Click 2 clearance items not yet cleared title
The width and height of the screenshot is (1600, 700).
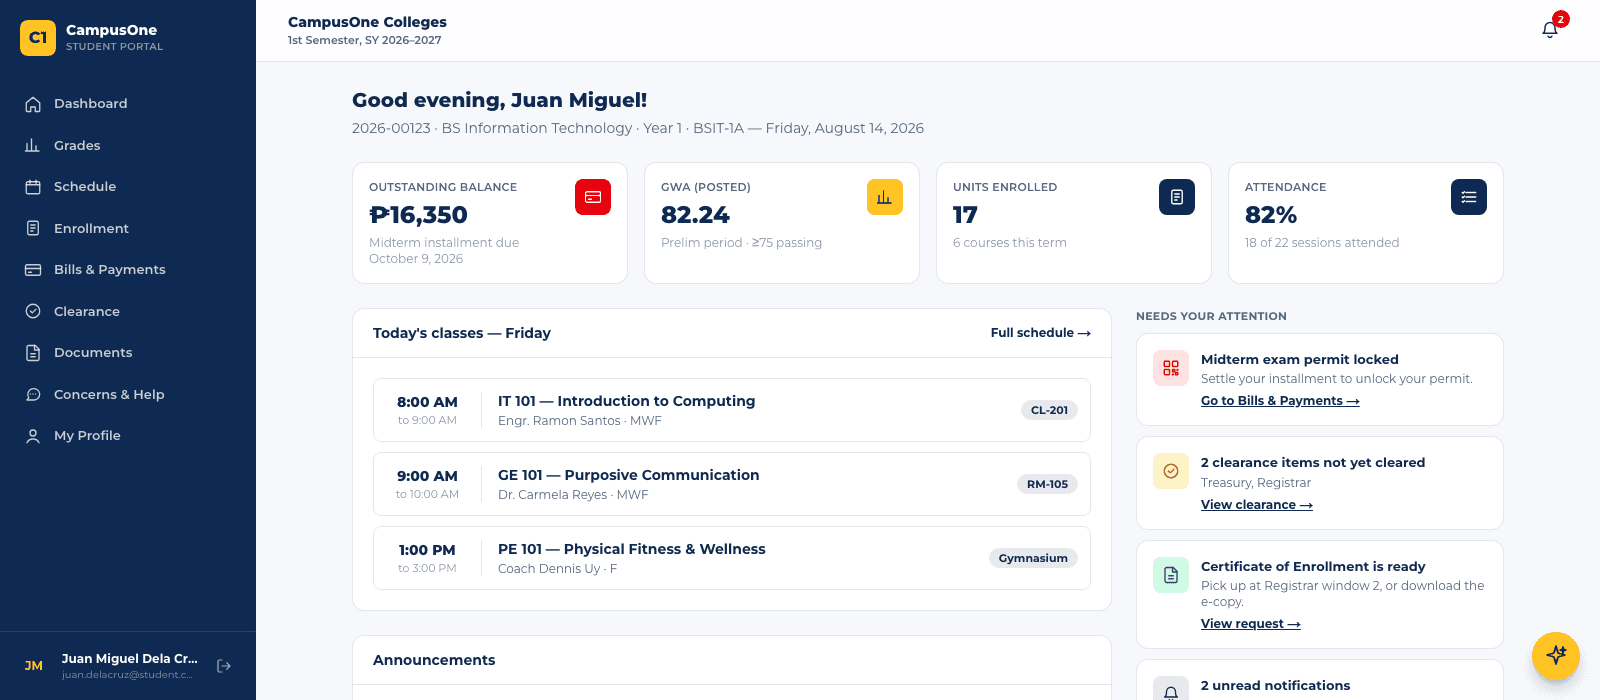(1313, 463)
